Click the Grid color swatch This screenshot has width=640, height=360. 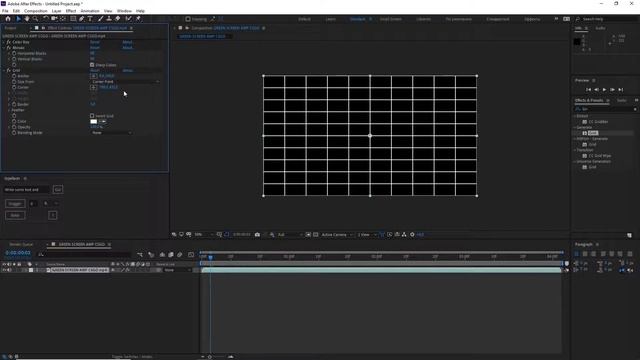click(x=93, y=122)
